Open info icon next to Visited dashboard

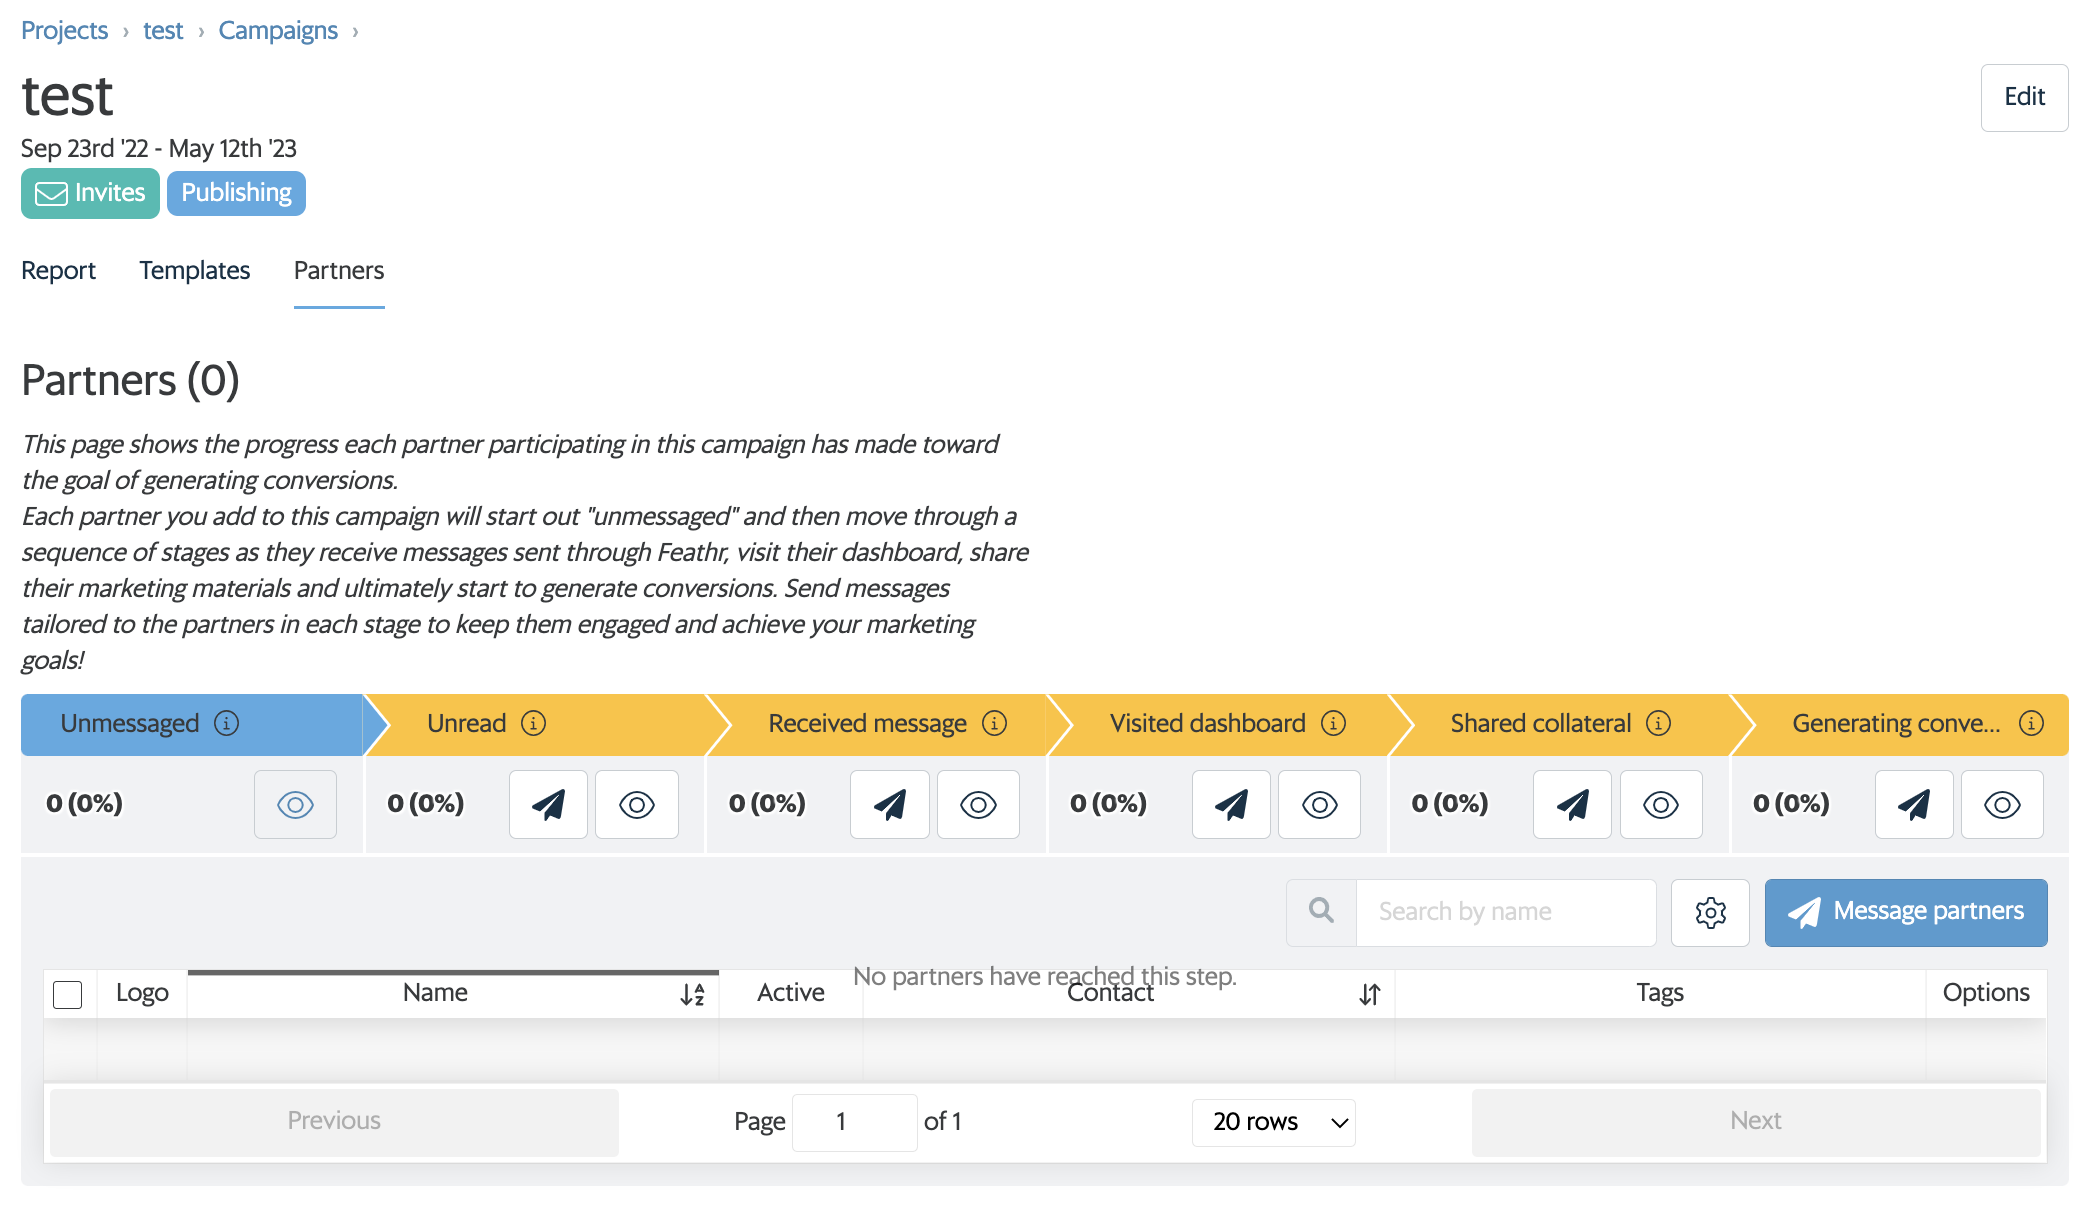click(1334, 723)
